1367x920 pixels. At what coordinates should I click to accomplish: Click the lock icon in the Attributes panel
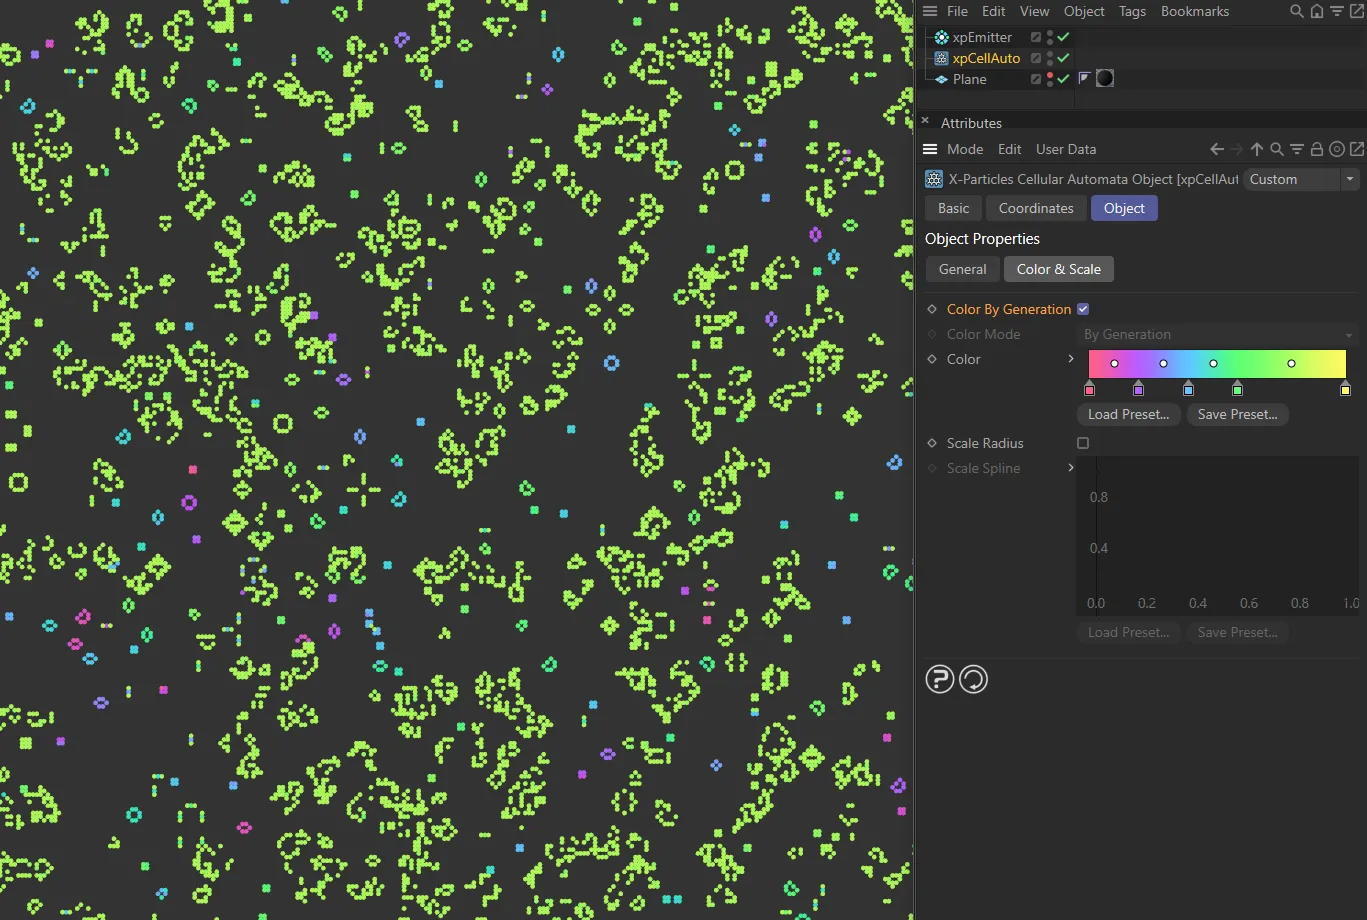[1317, 148]
